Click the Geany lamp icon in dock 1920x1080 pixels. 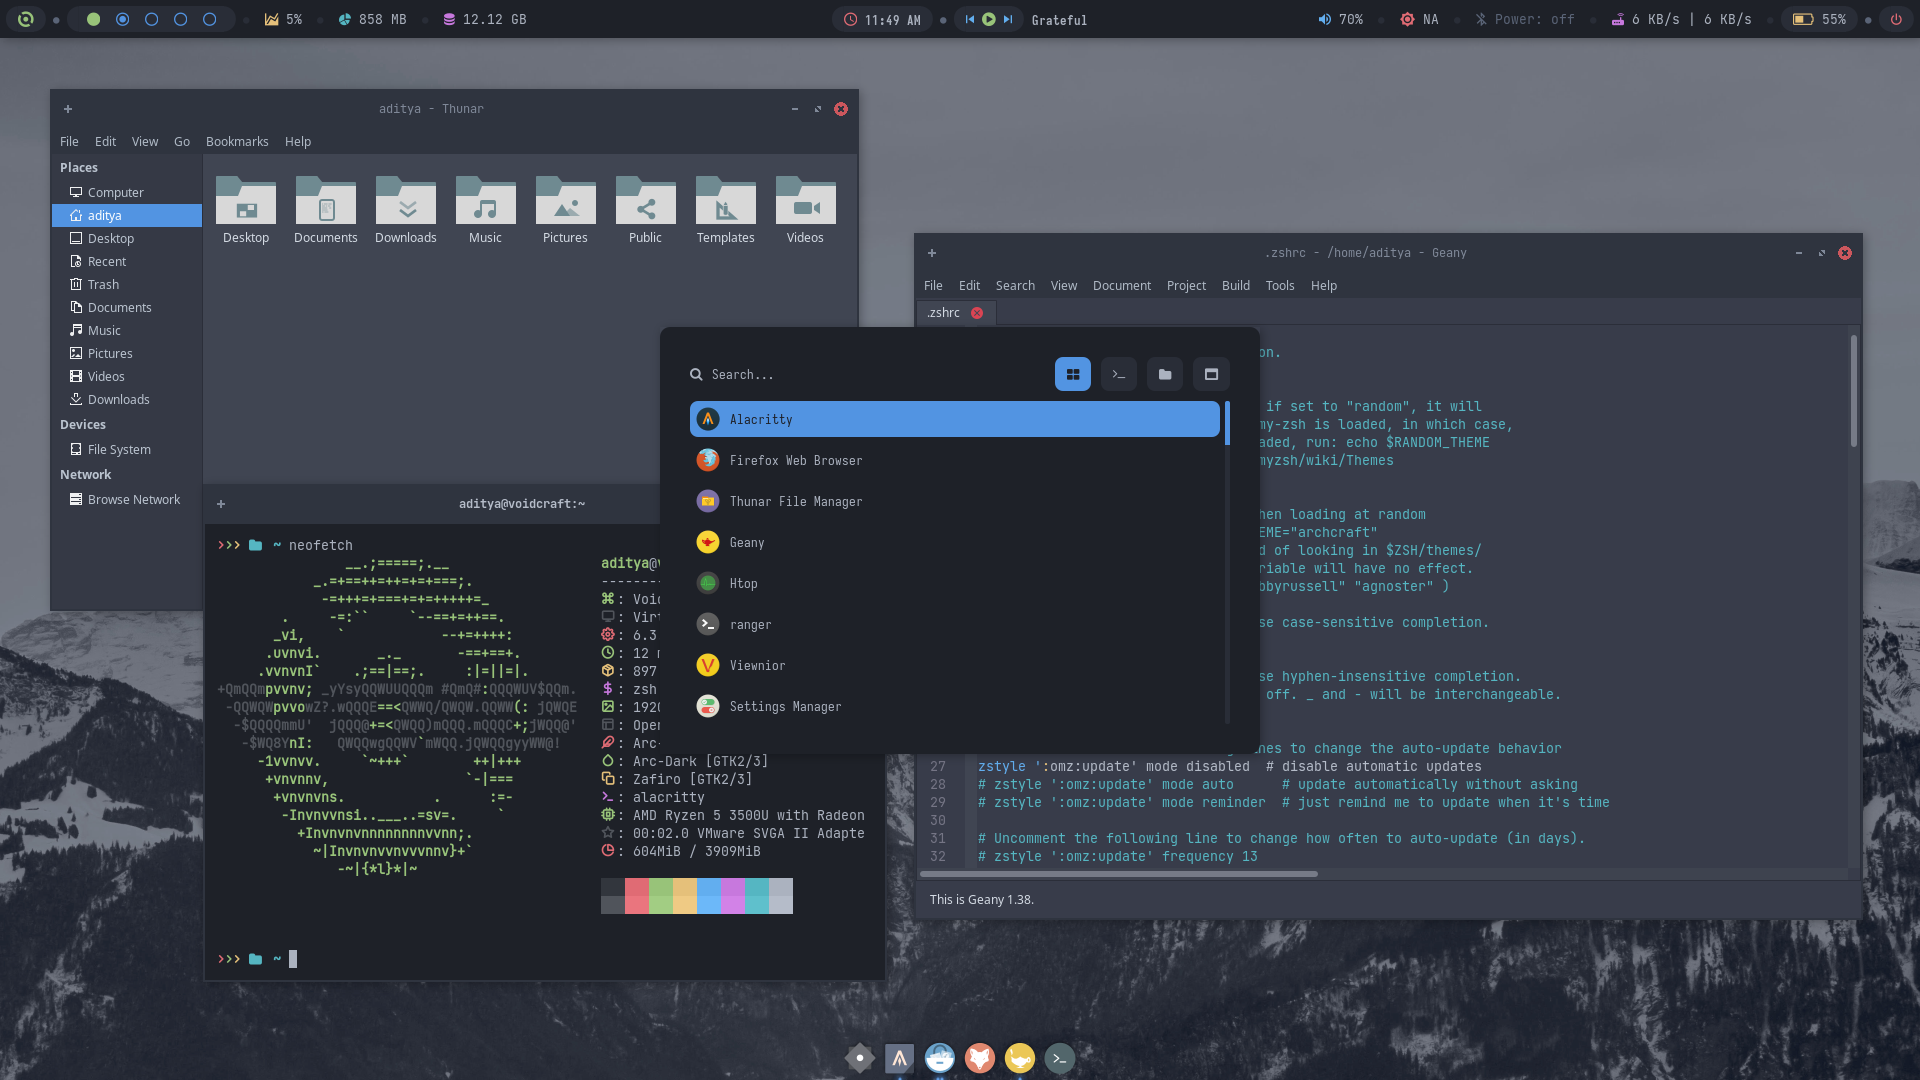1019,1058
